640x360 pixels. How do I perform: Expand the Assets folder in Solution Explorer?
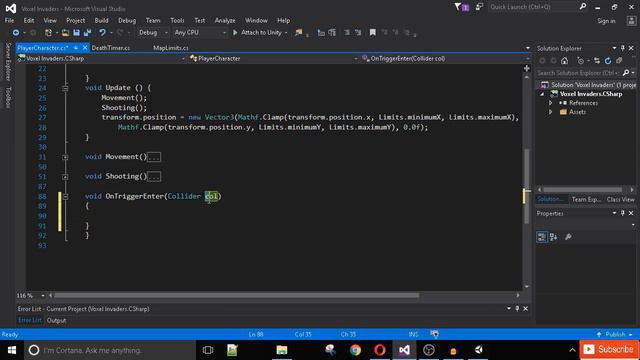551,112
